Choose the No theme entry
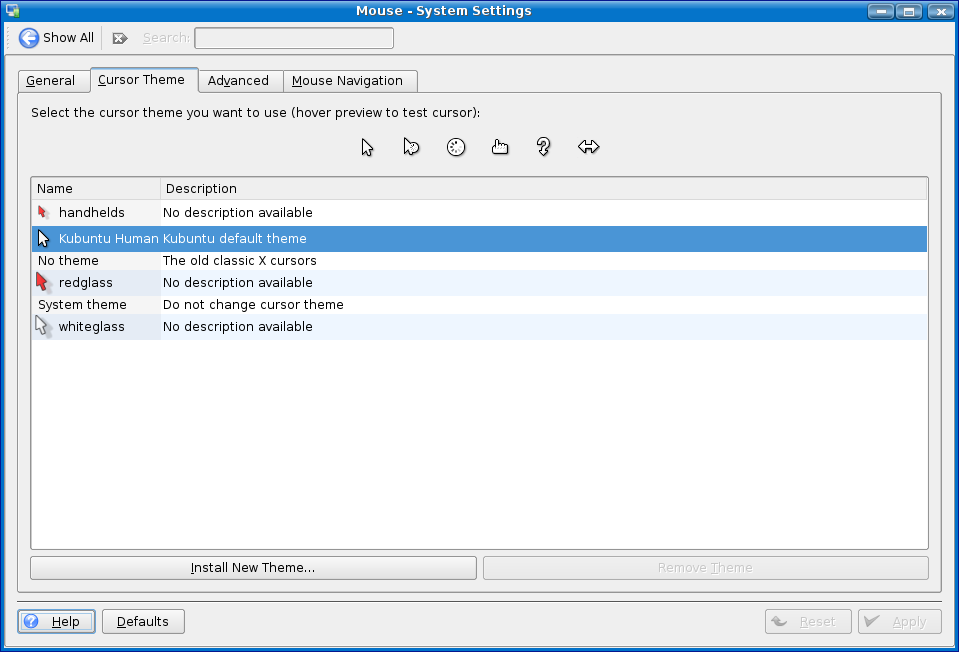The height and width of the screenshot is (652, 959). click(x=68, y=261)
